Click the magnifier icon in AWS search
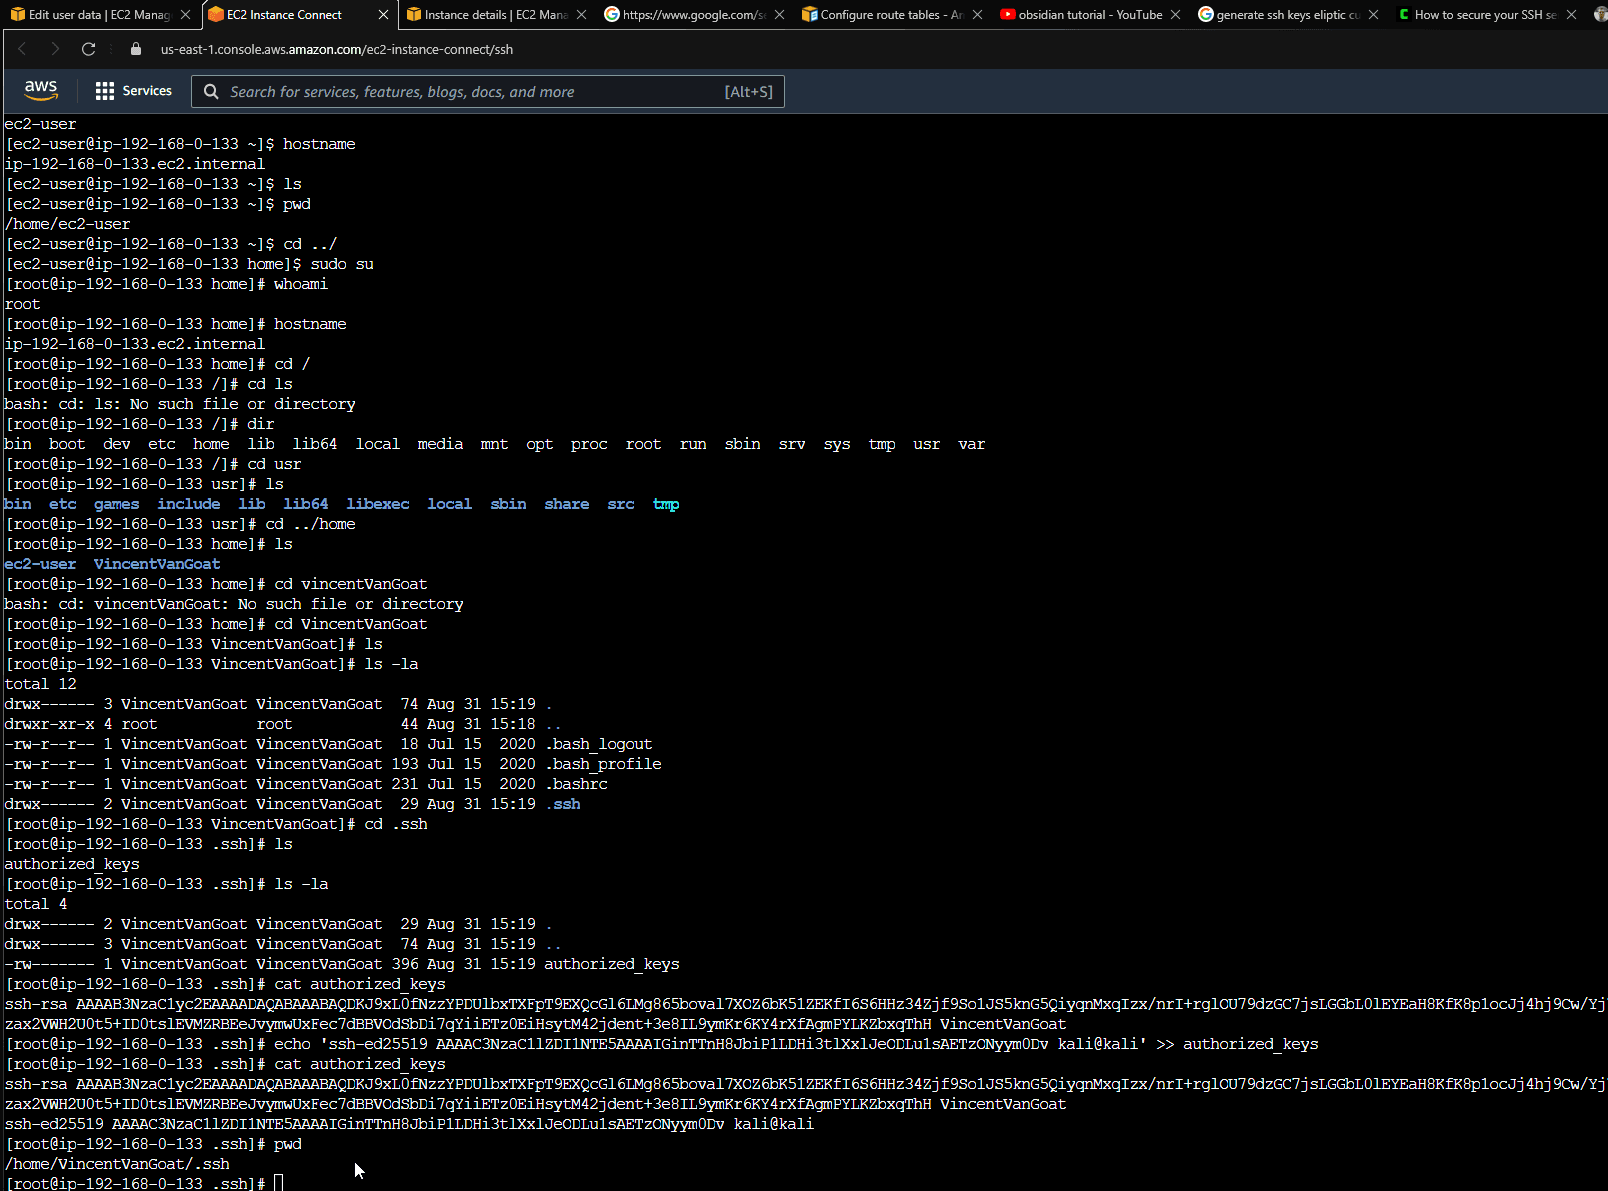Screen dimensions: 1608x1191 (211, 92)
